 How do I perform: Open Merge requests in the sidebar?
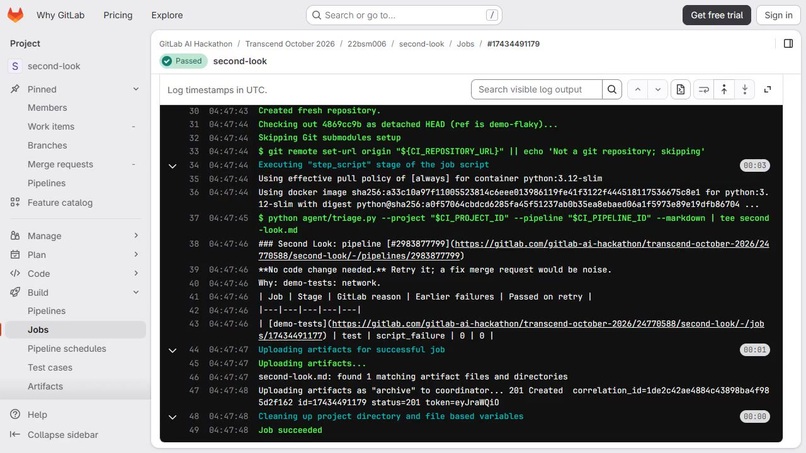[60, 165]
